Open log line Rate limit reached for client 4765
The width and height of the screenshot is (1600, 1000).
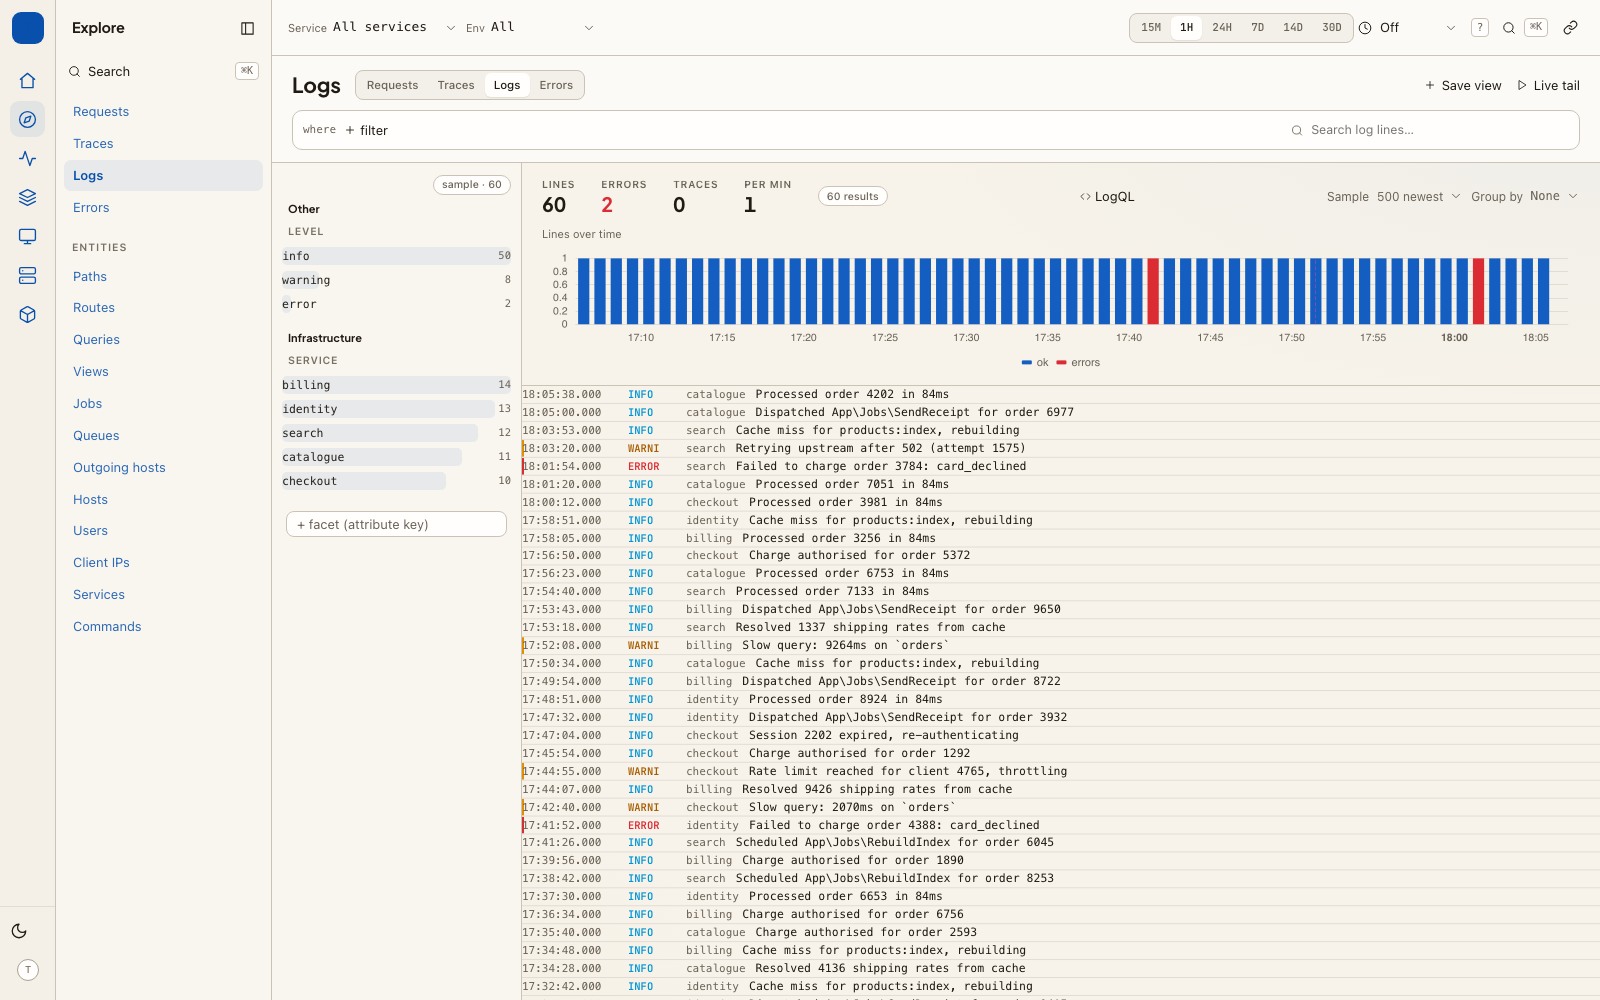pyautogui.click(x=1060, y=772)
